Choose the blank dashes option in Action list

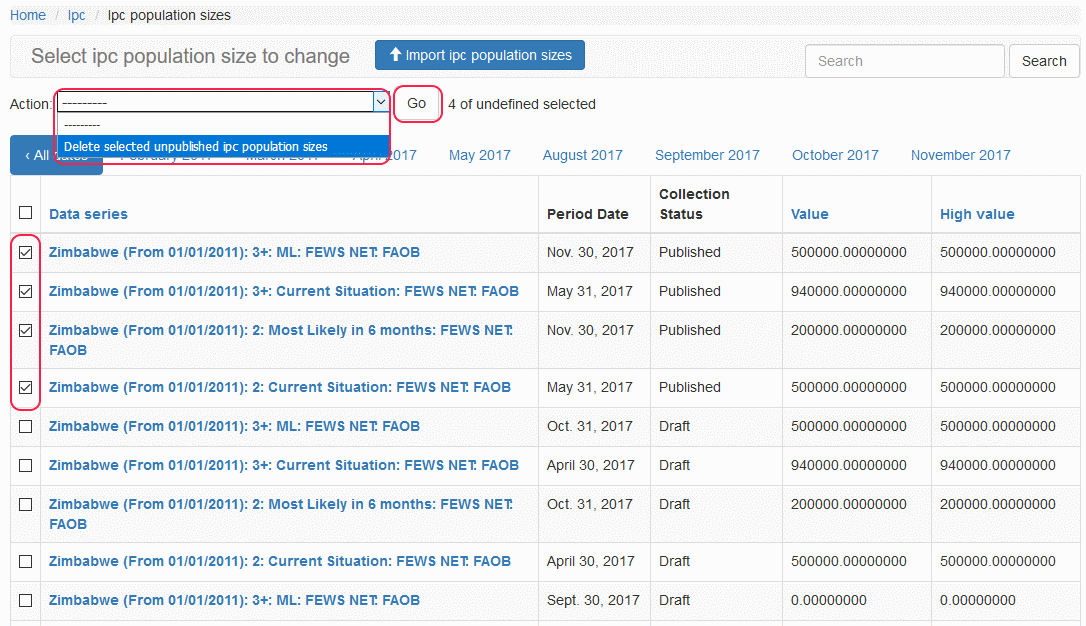coord(82,124)
